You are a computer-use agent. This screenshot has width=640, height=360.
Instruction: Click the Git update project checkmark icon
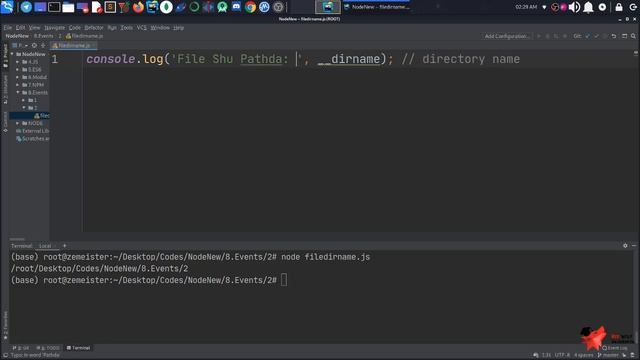point(587,36)
